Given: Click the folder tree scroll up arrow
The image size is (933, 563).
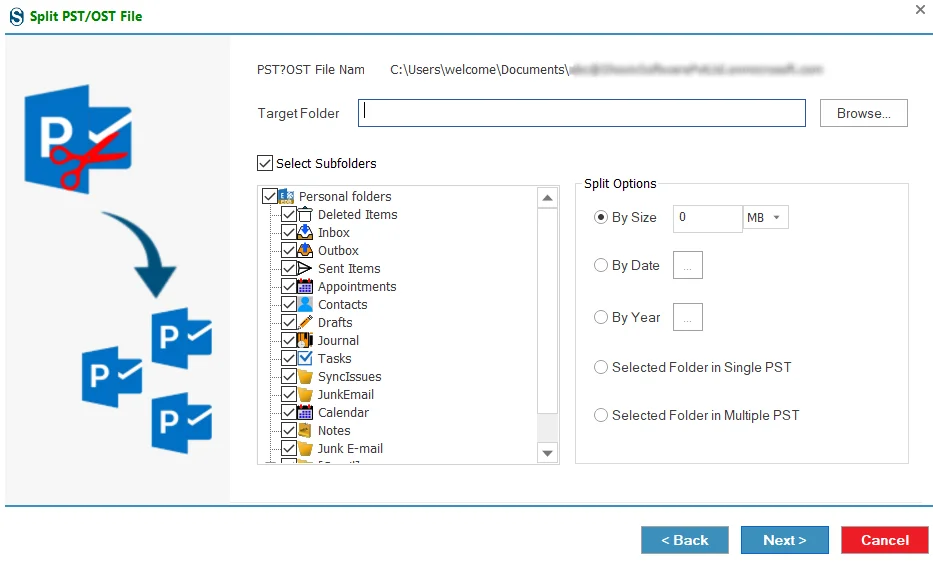Looking at the screenshot, I should pos(547,198).
